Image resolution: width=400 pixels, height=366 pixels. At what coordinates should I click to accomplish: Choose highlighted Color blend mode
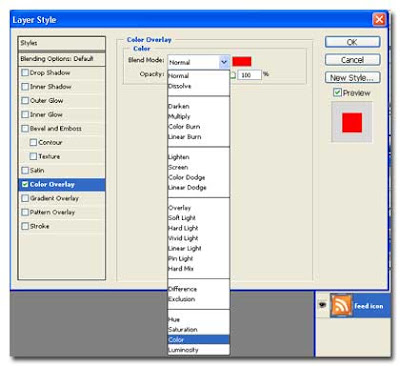pyautogui.click(x=199, y=340)
